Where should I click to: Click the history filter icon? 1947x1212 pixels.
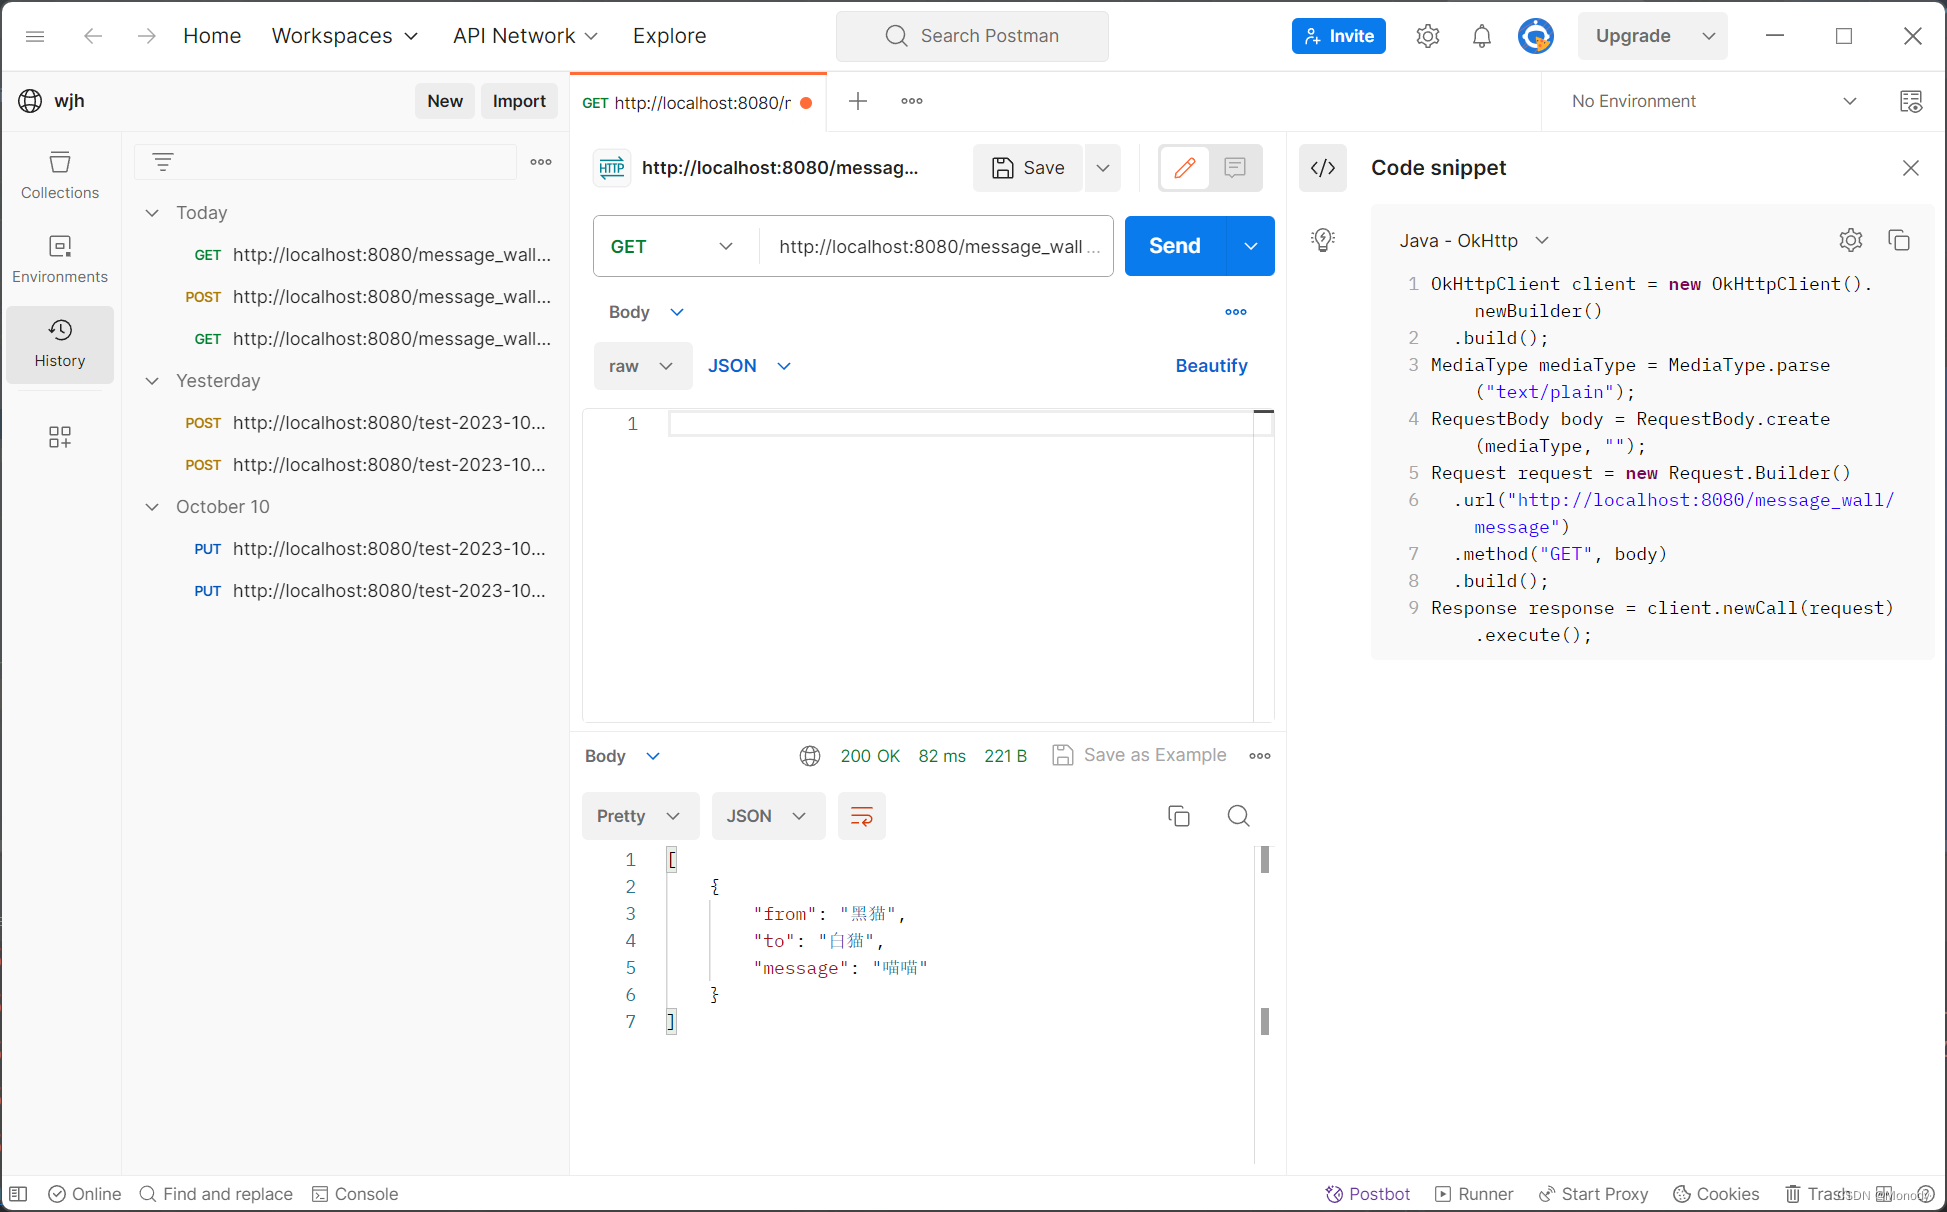coord(163,161)
